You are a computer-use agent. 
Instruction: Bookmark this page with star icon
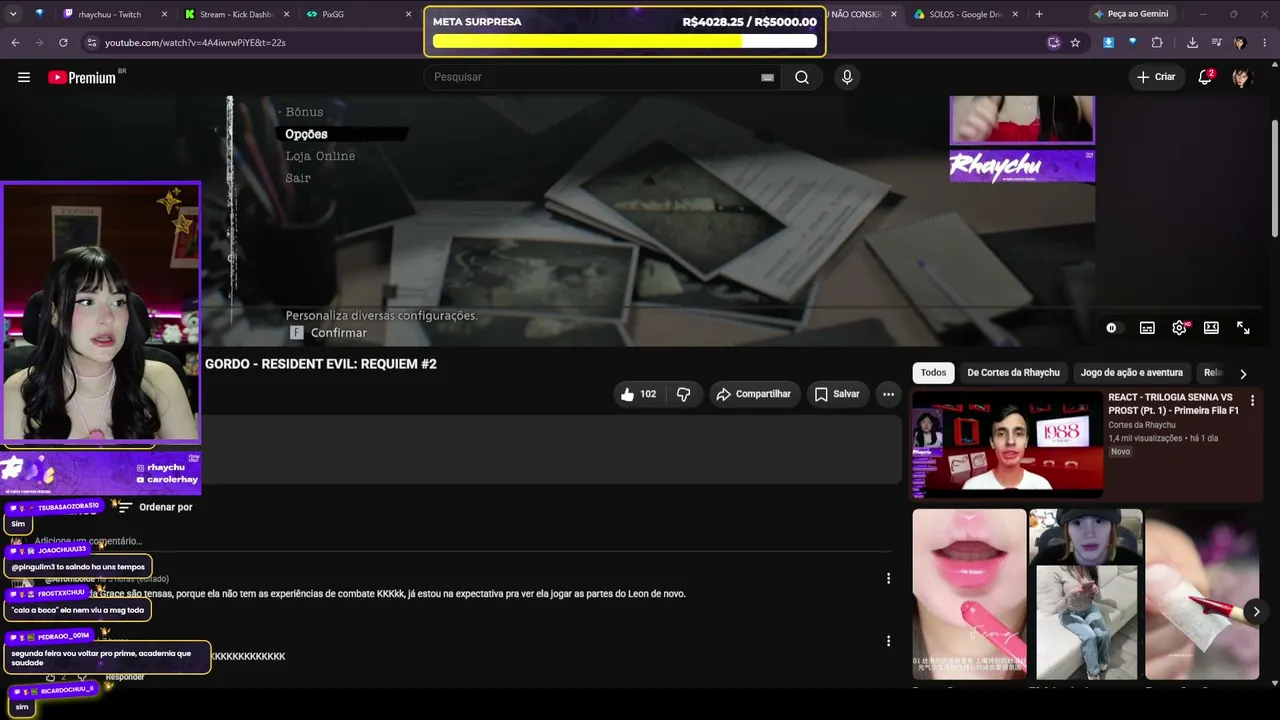(1075, 43)
